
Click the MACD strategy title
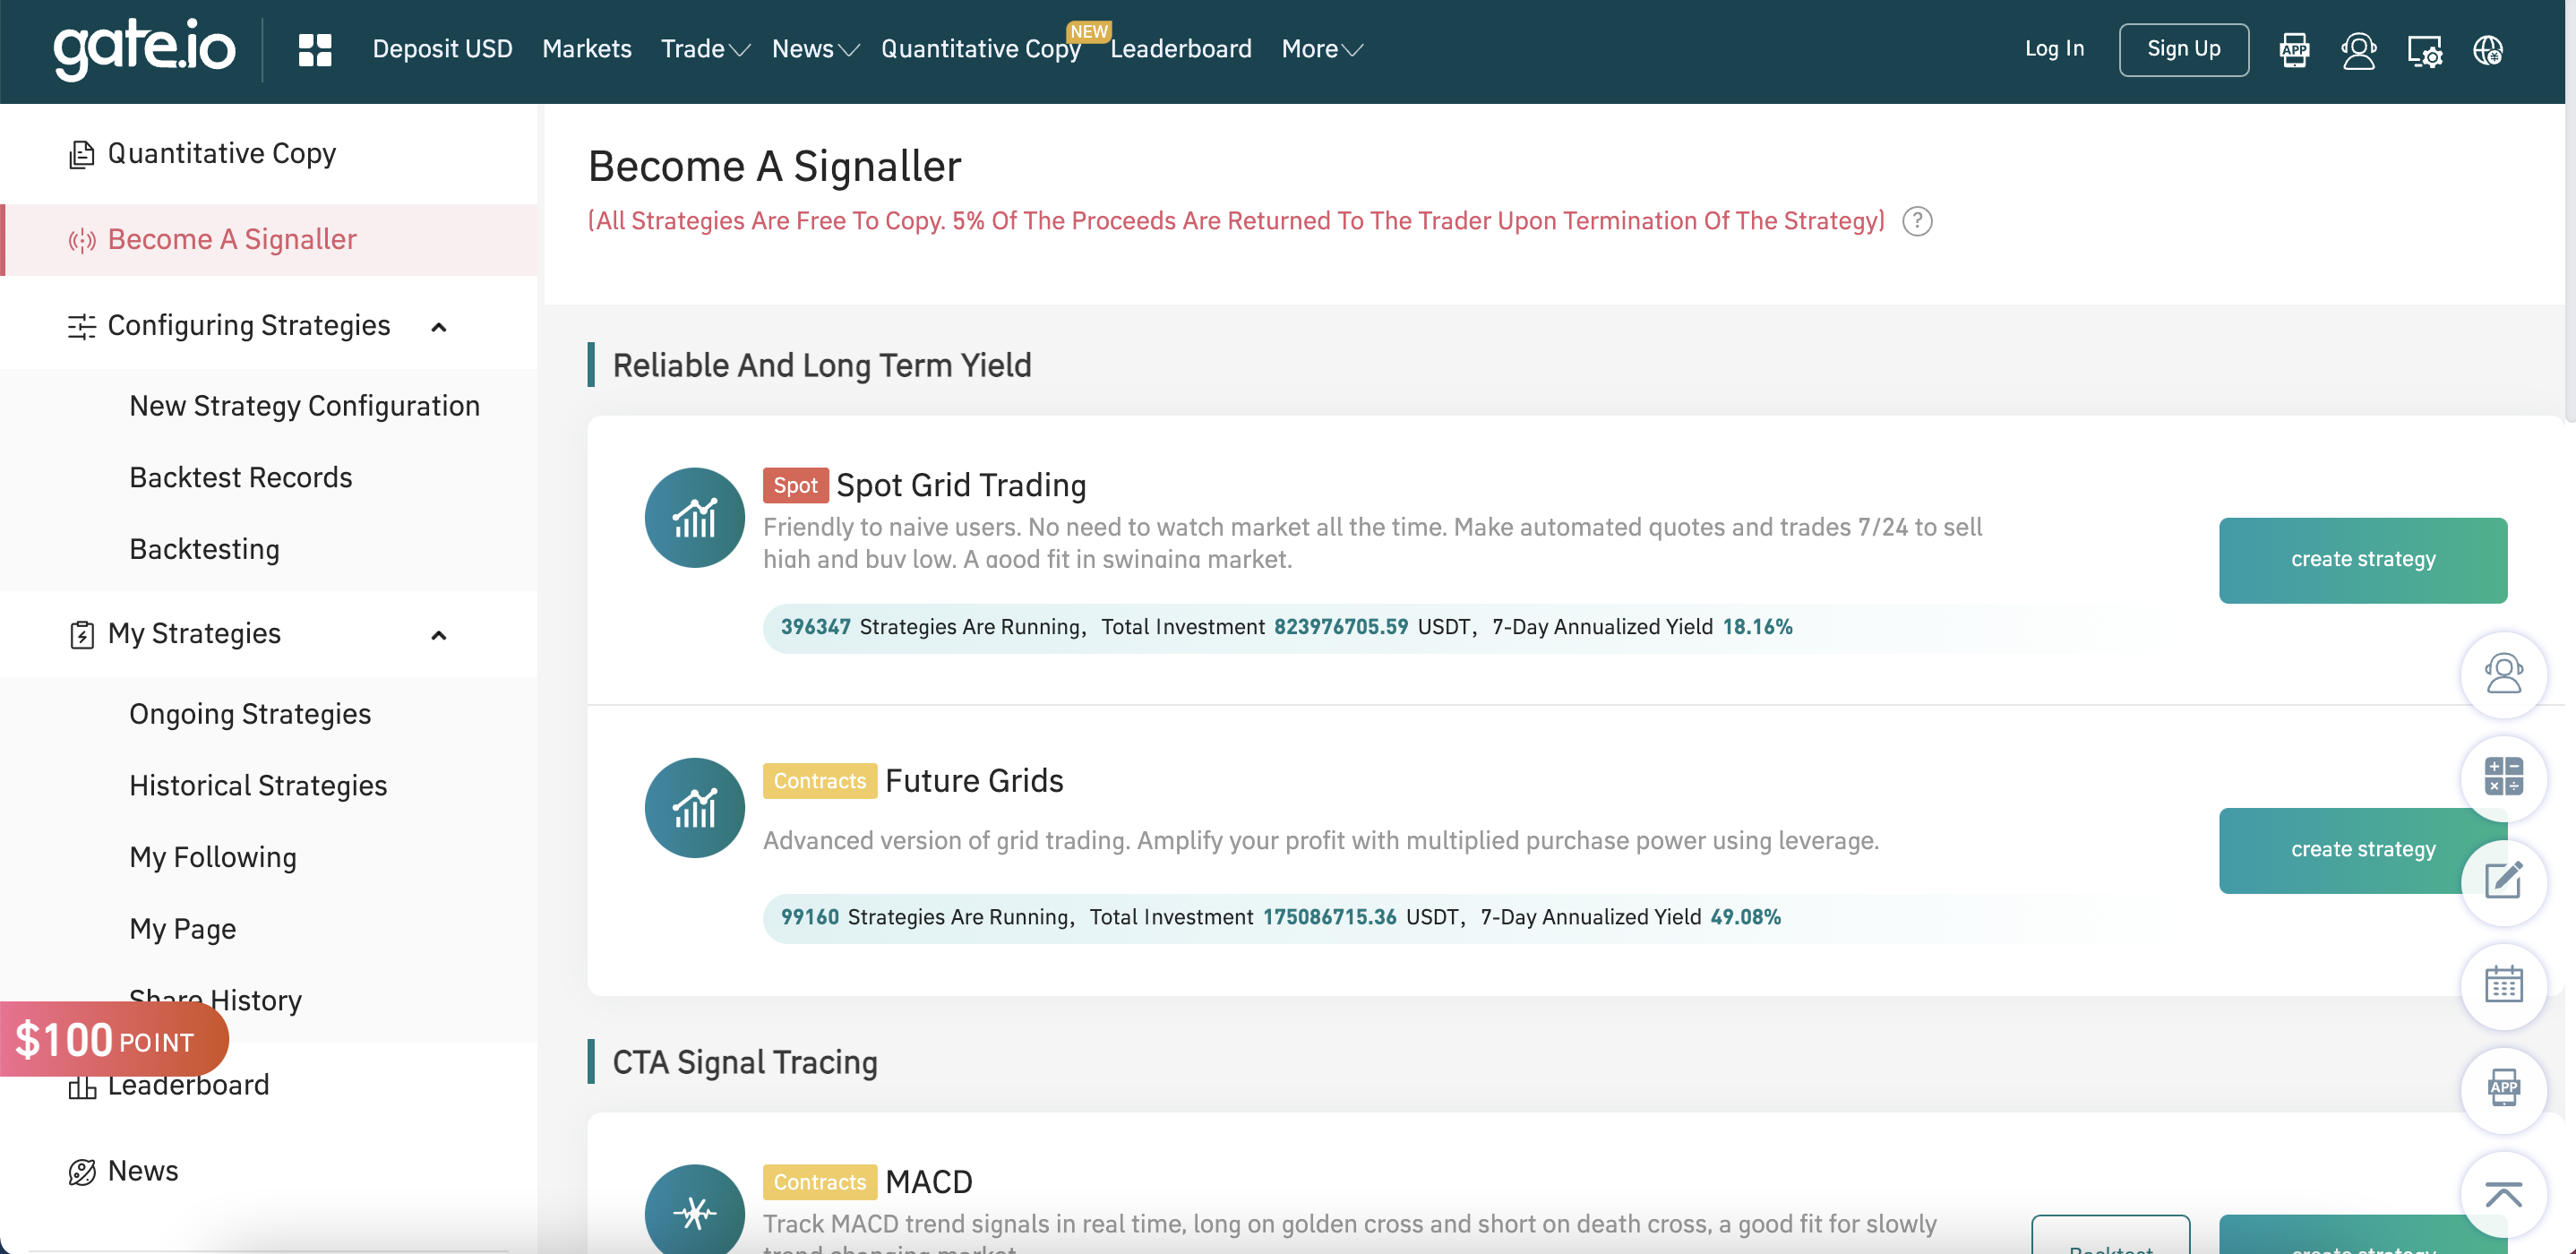click(x=929, y=1182)
